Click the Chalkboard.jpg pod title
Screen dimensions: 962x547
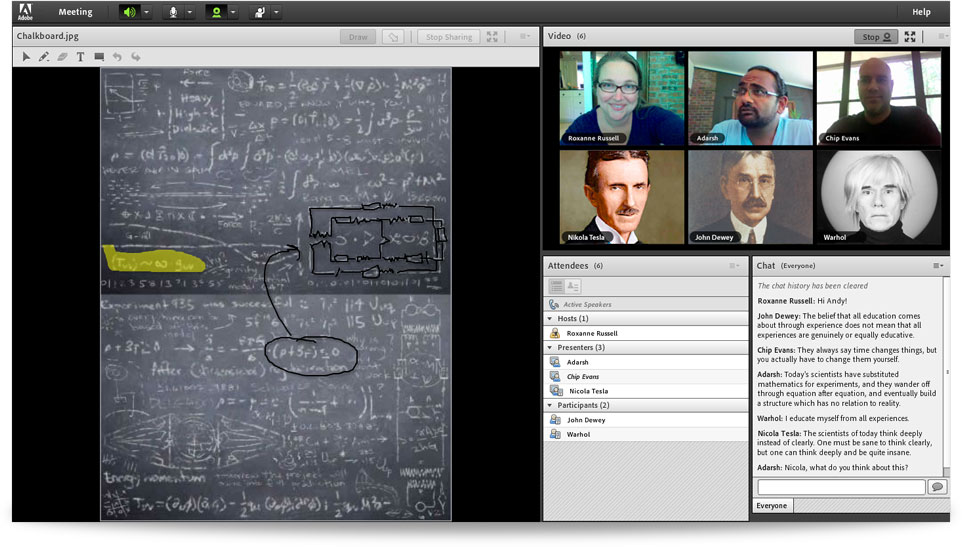(48, 36)
